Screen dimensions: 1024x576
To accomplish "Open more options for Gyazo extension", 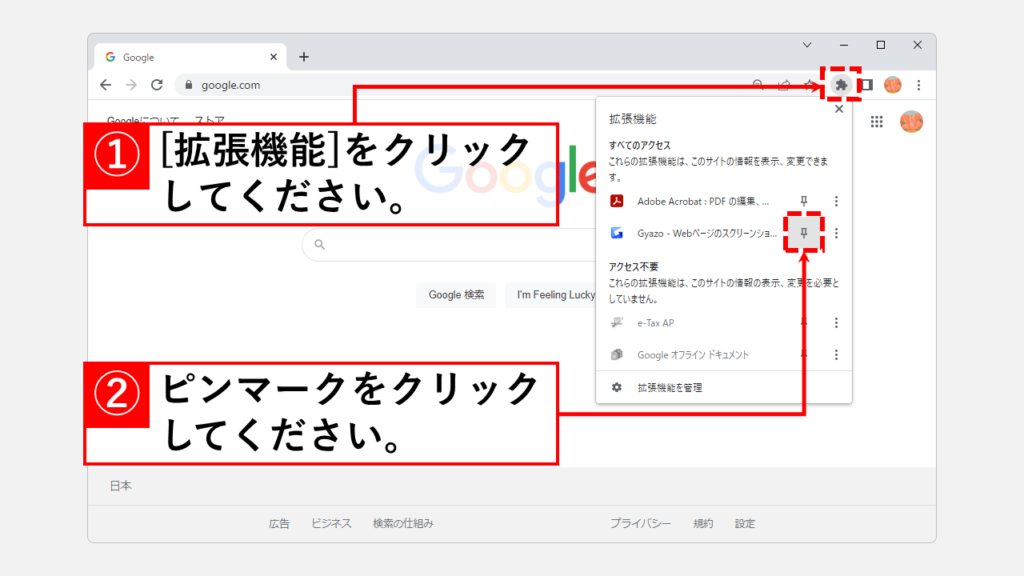I will click(836, 233).
